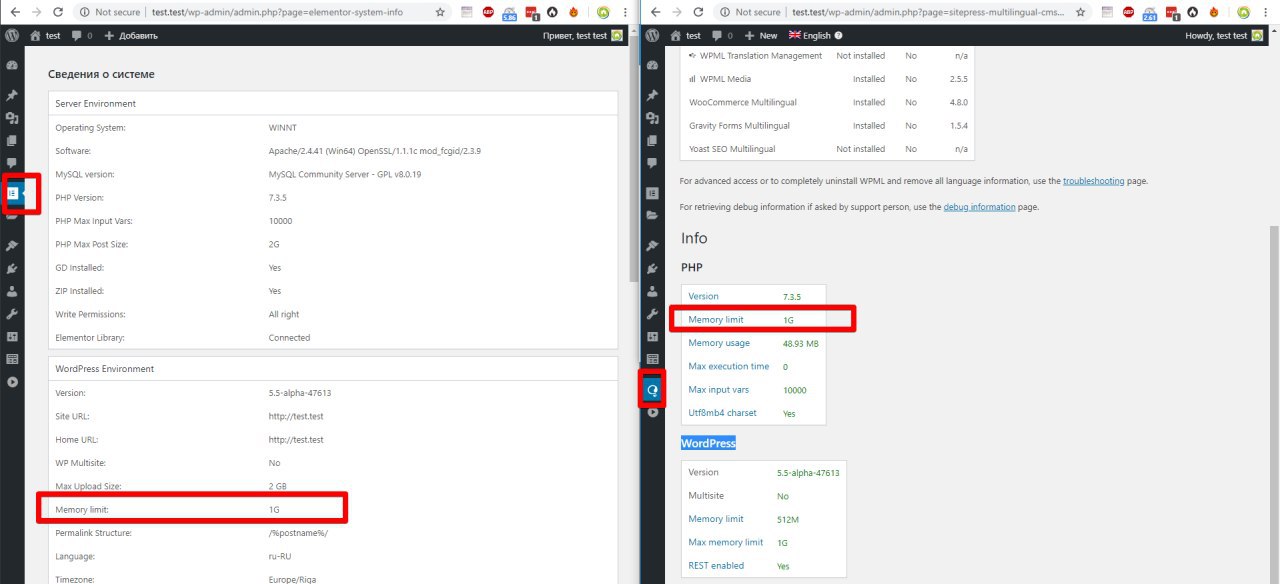This screenshot has height=584, width=1280.
Task: Open Elementor icon in right window sidebar
Action: 653,193
